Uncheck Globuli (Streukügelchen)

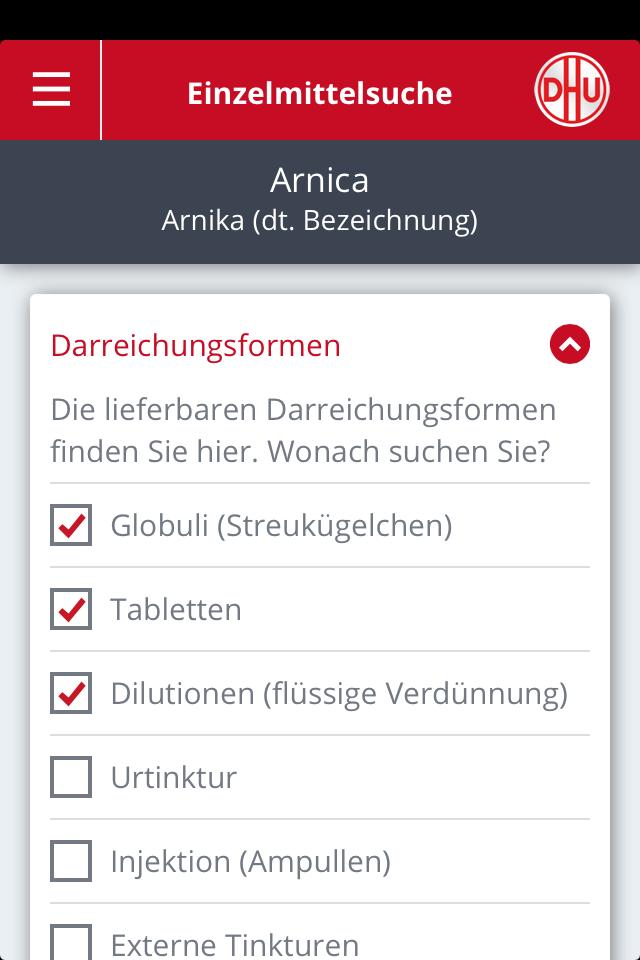pyautogui.click(x=70, y=523)
